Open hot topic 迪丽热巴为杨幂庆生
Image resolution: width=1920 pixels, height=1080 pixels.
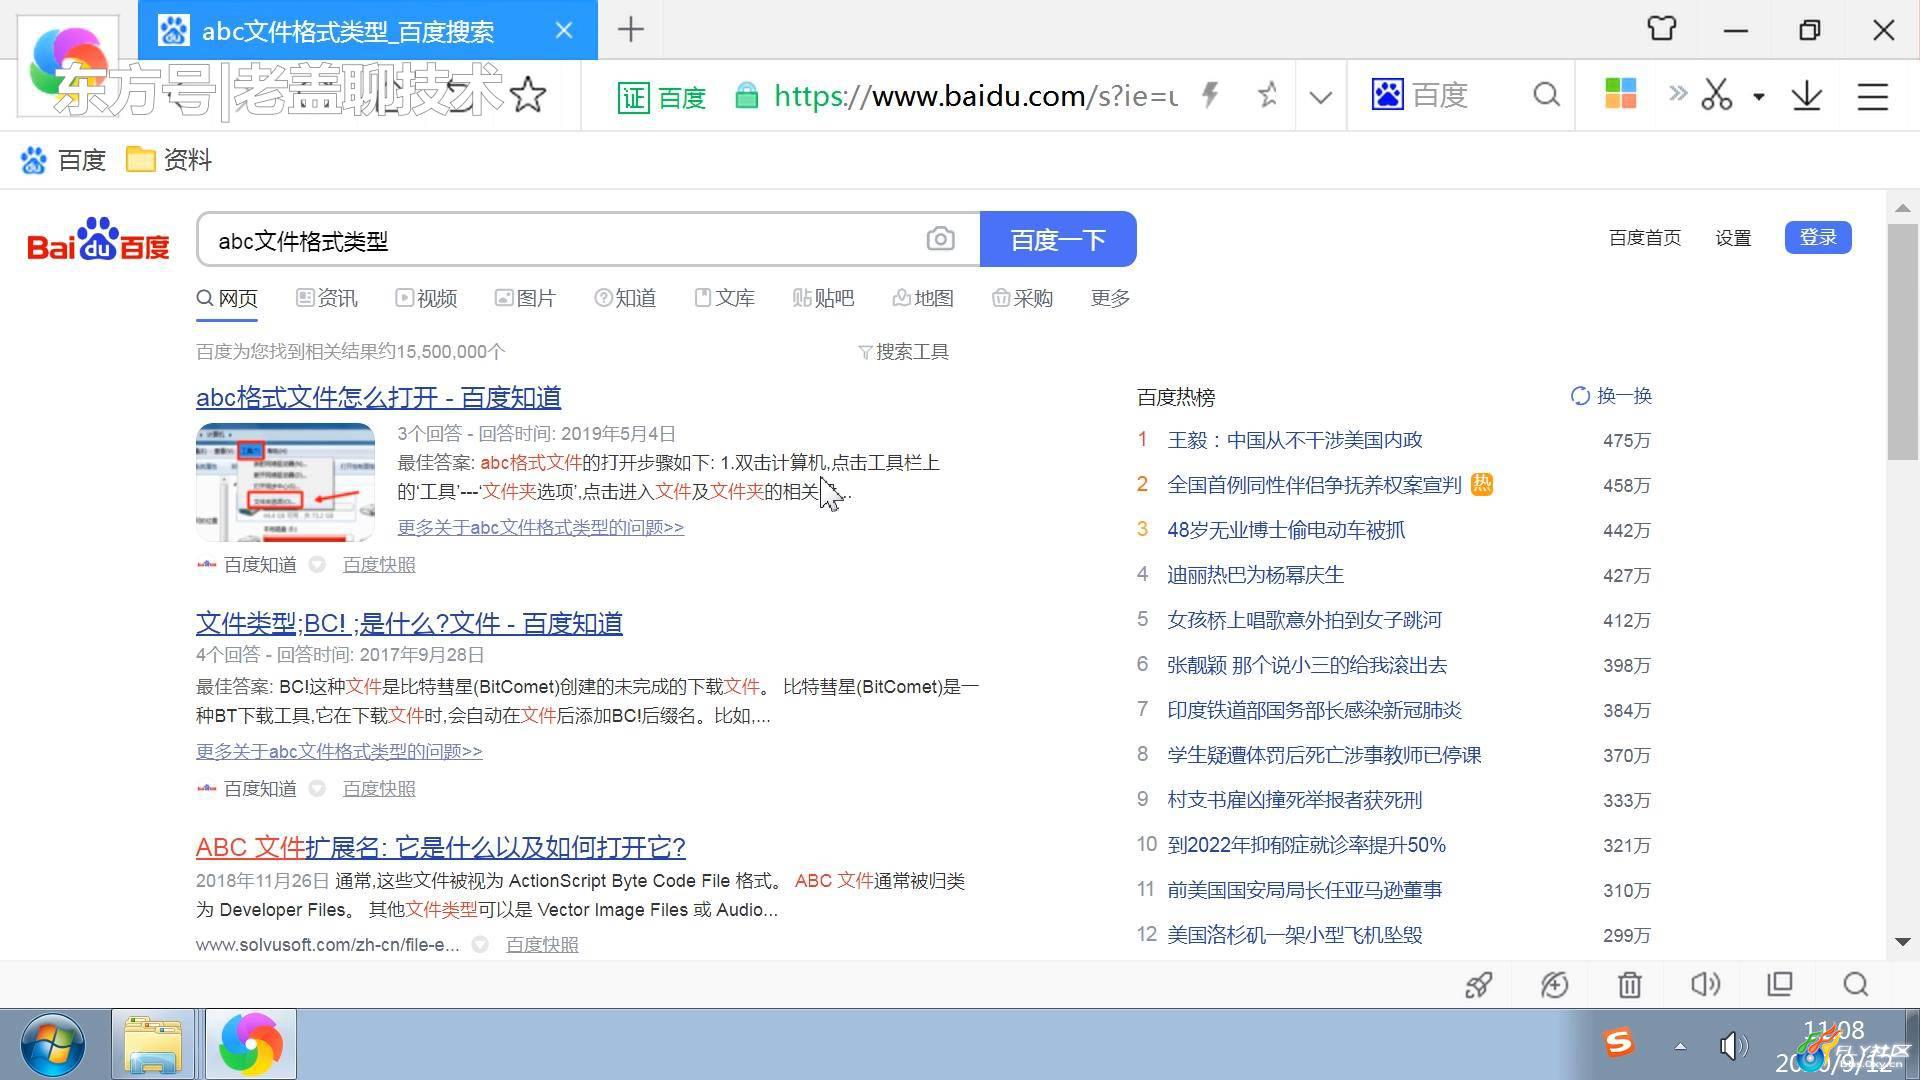(1255, 575)
